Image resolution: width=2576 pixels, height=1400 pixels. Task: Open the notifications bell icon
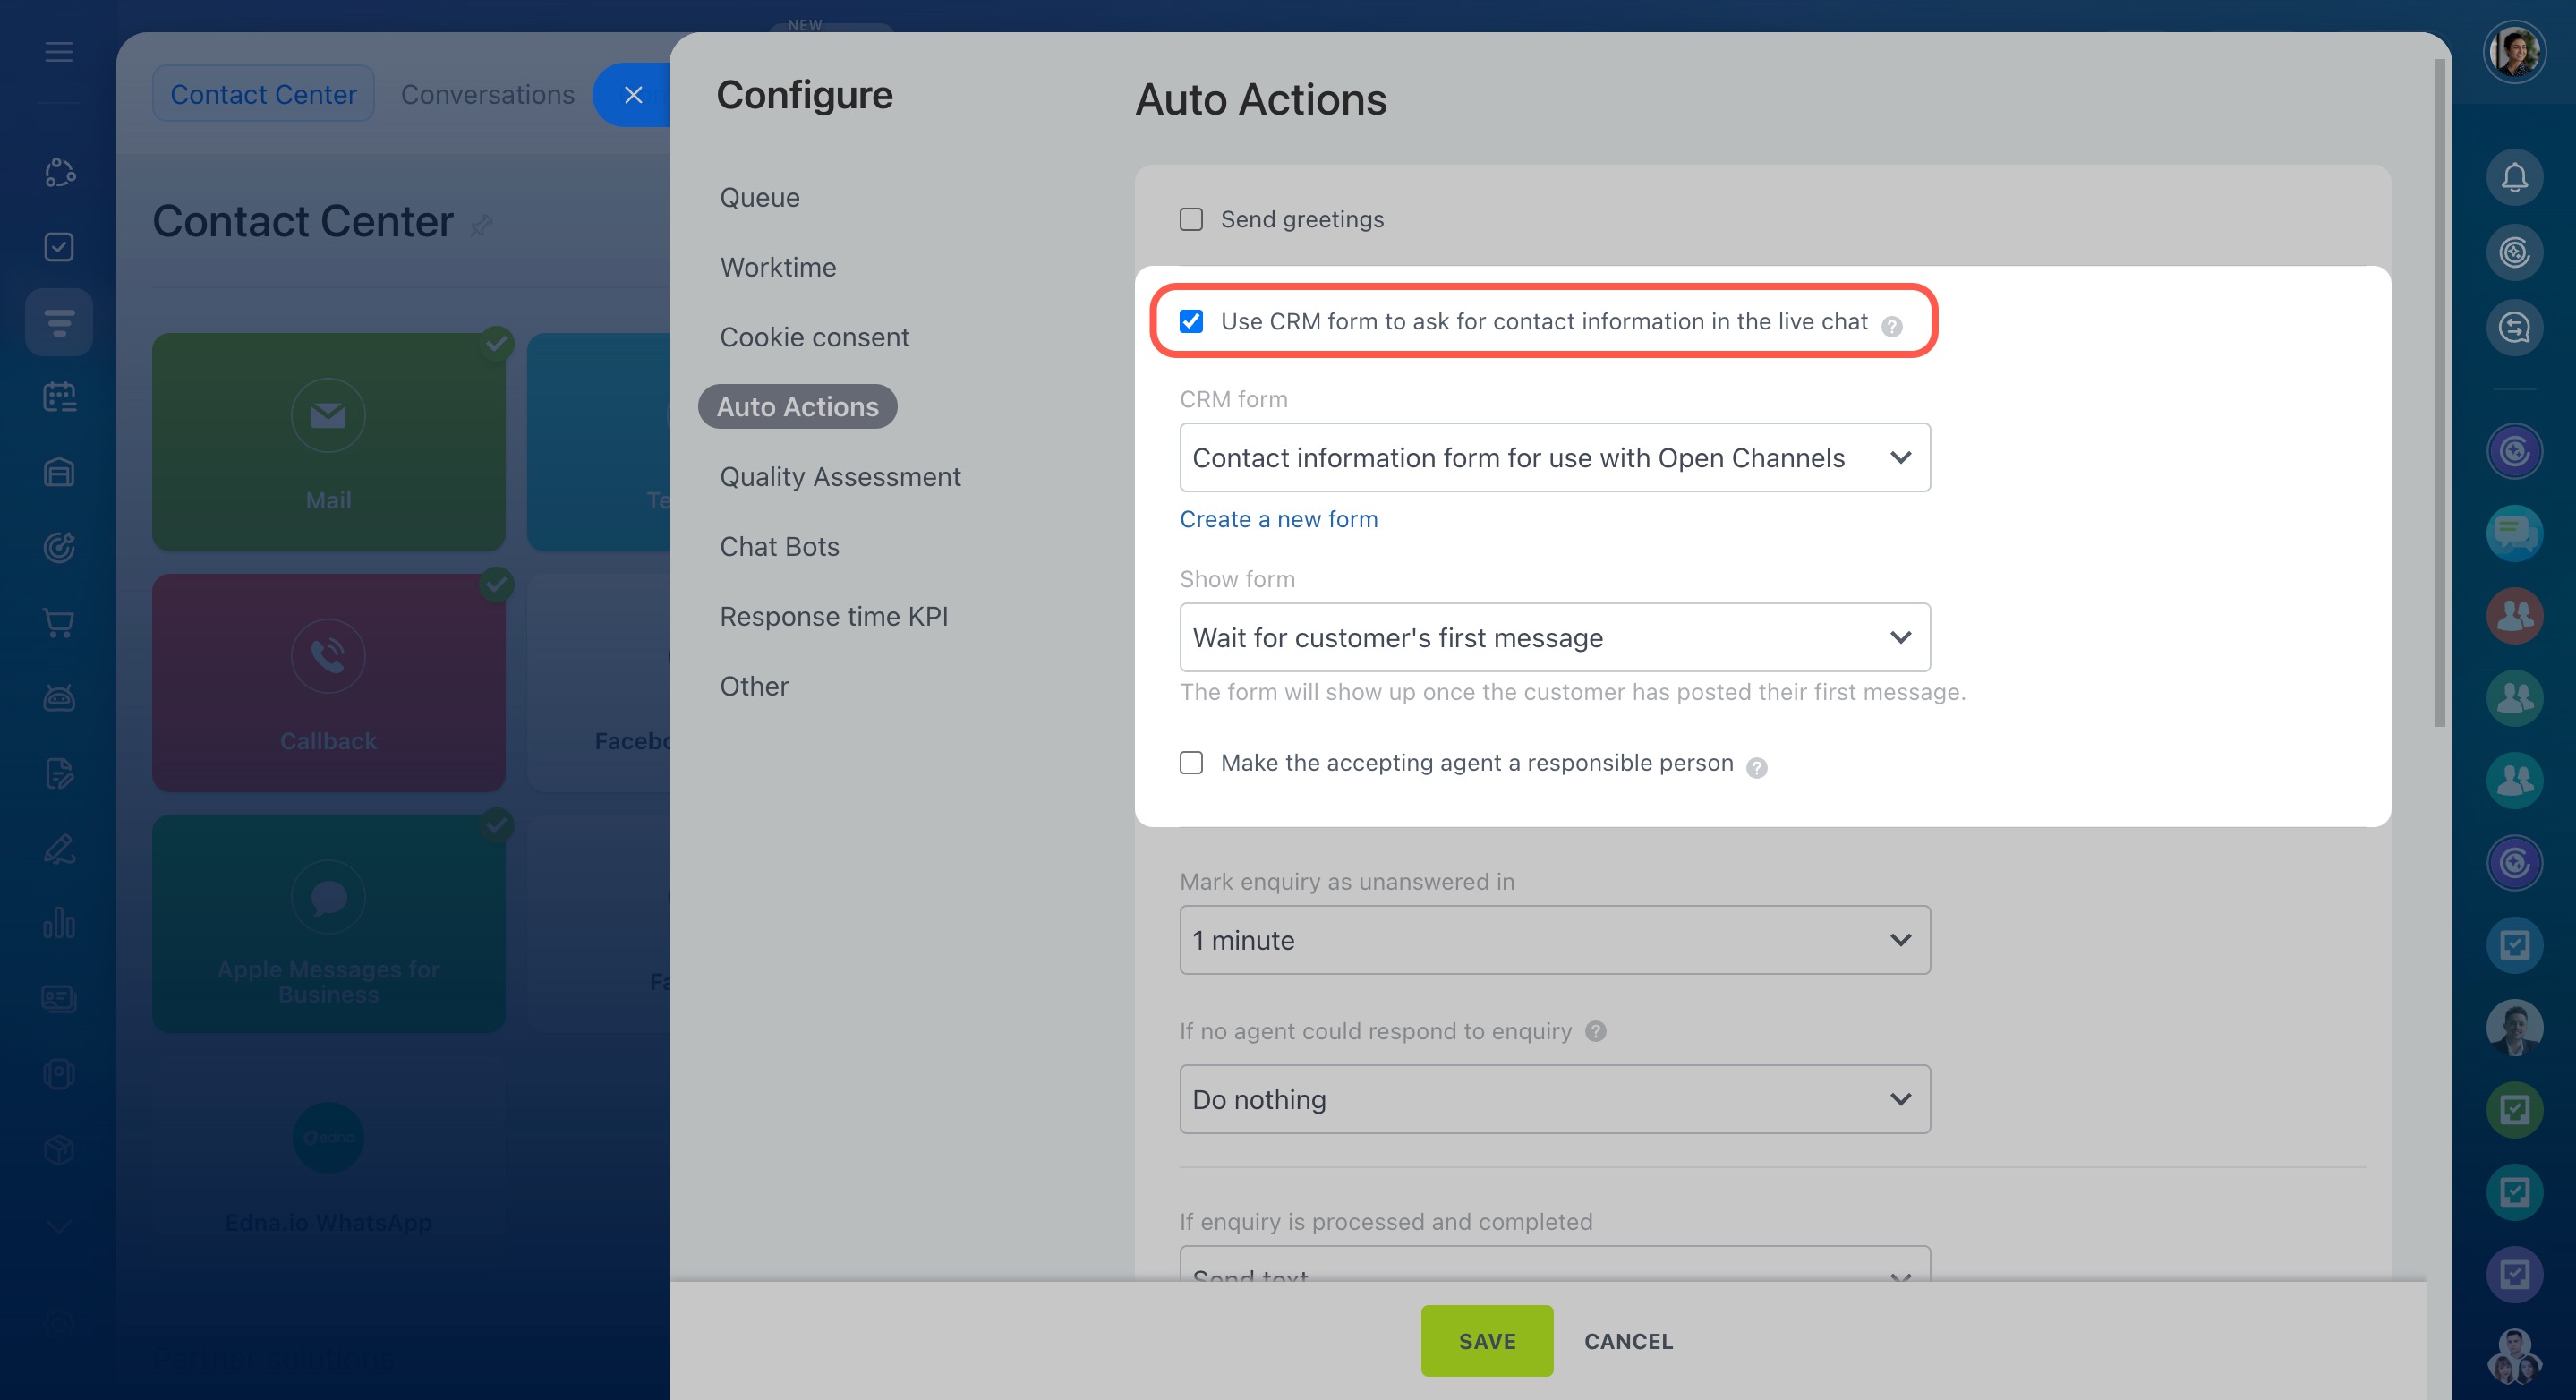(2514, 177)
